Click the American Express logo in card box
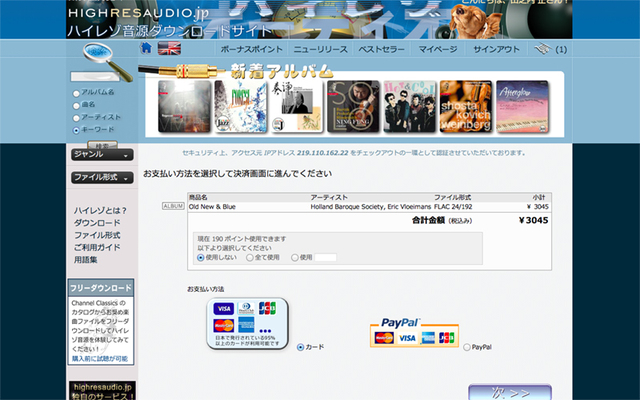Viewport: 640px width, 400px height. (246, 325)
